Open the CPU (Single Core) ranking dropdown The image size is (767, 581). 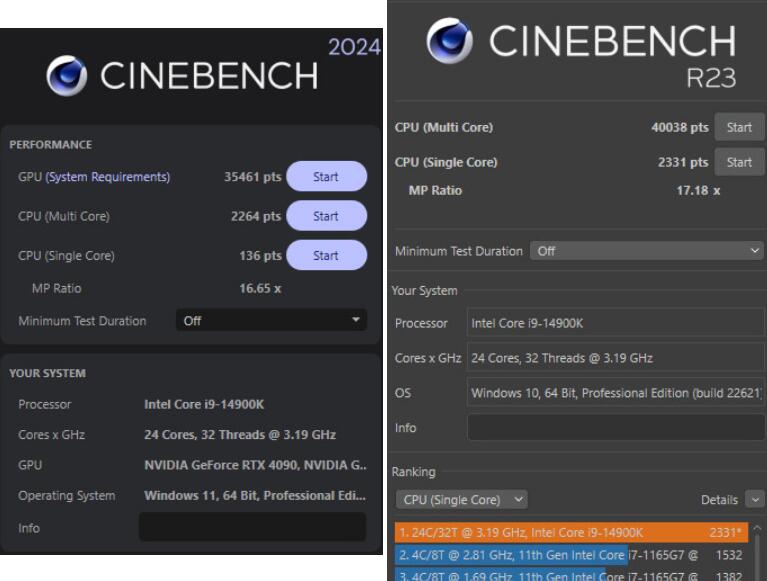pyautogui.click(x=461, y=499)
